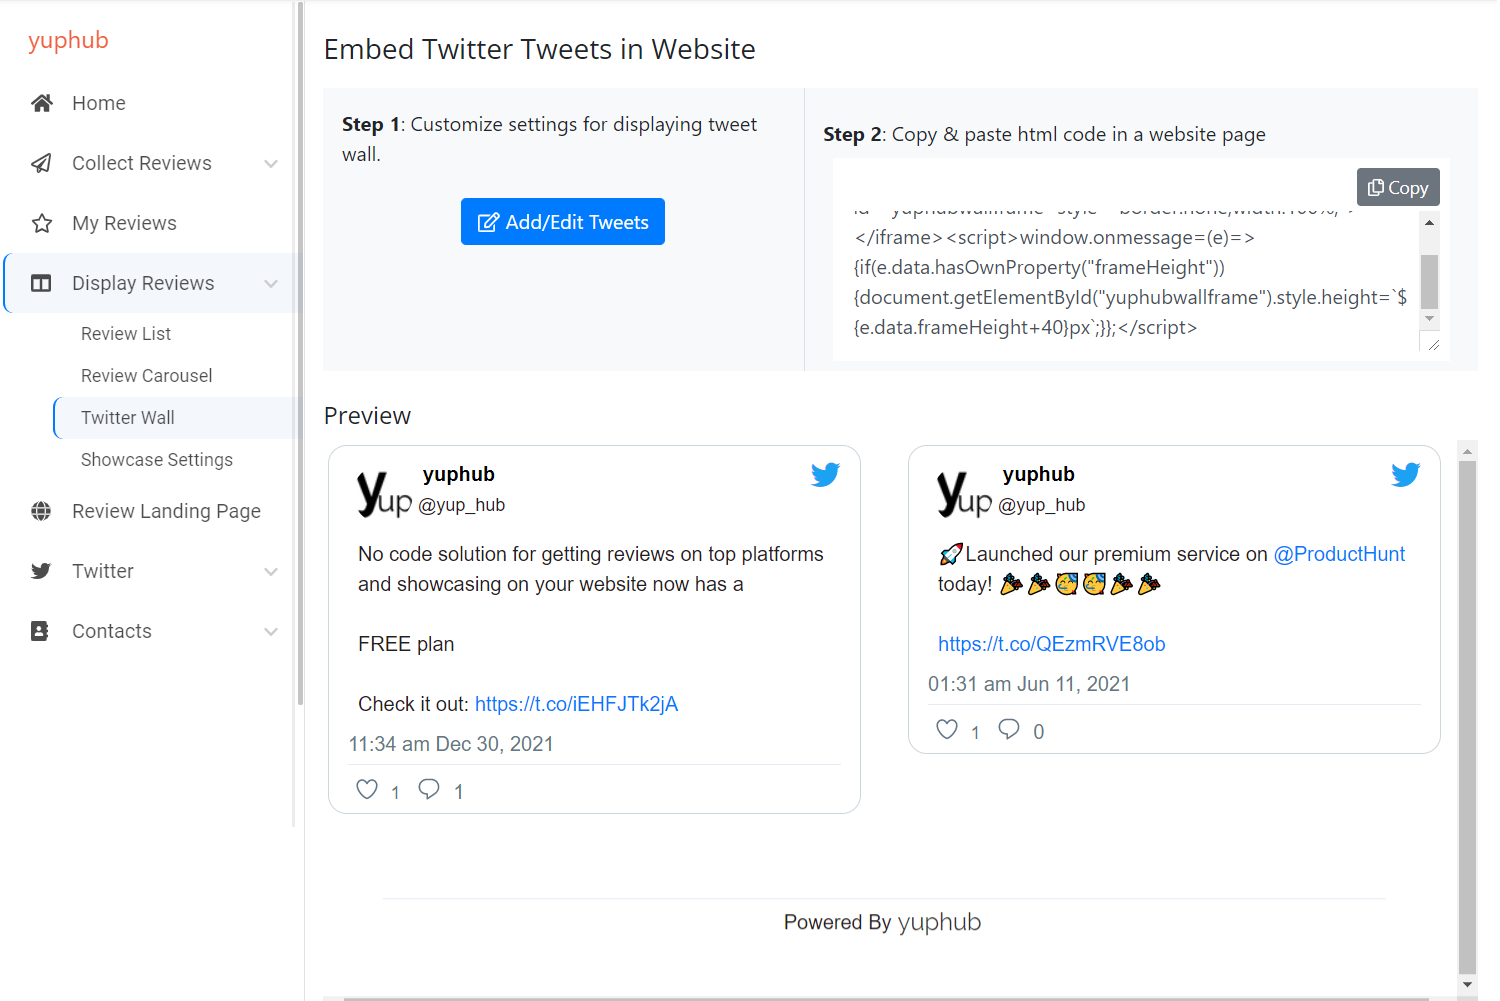Click the Home house icon in sidebar
This screenshot has width=1500, height=1001.
click(42, 103)
